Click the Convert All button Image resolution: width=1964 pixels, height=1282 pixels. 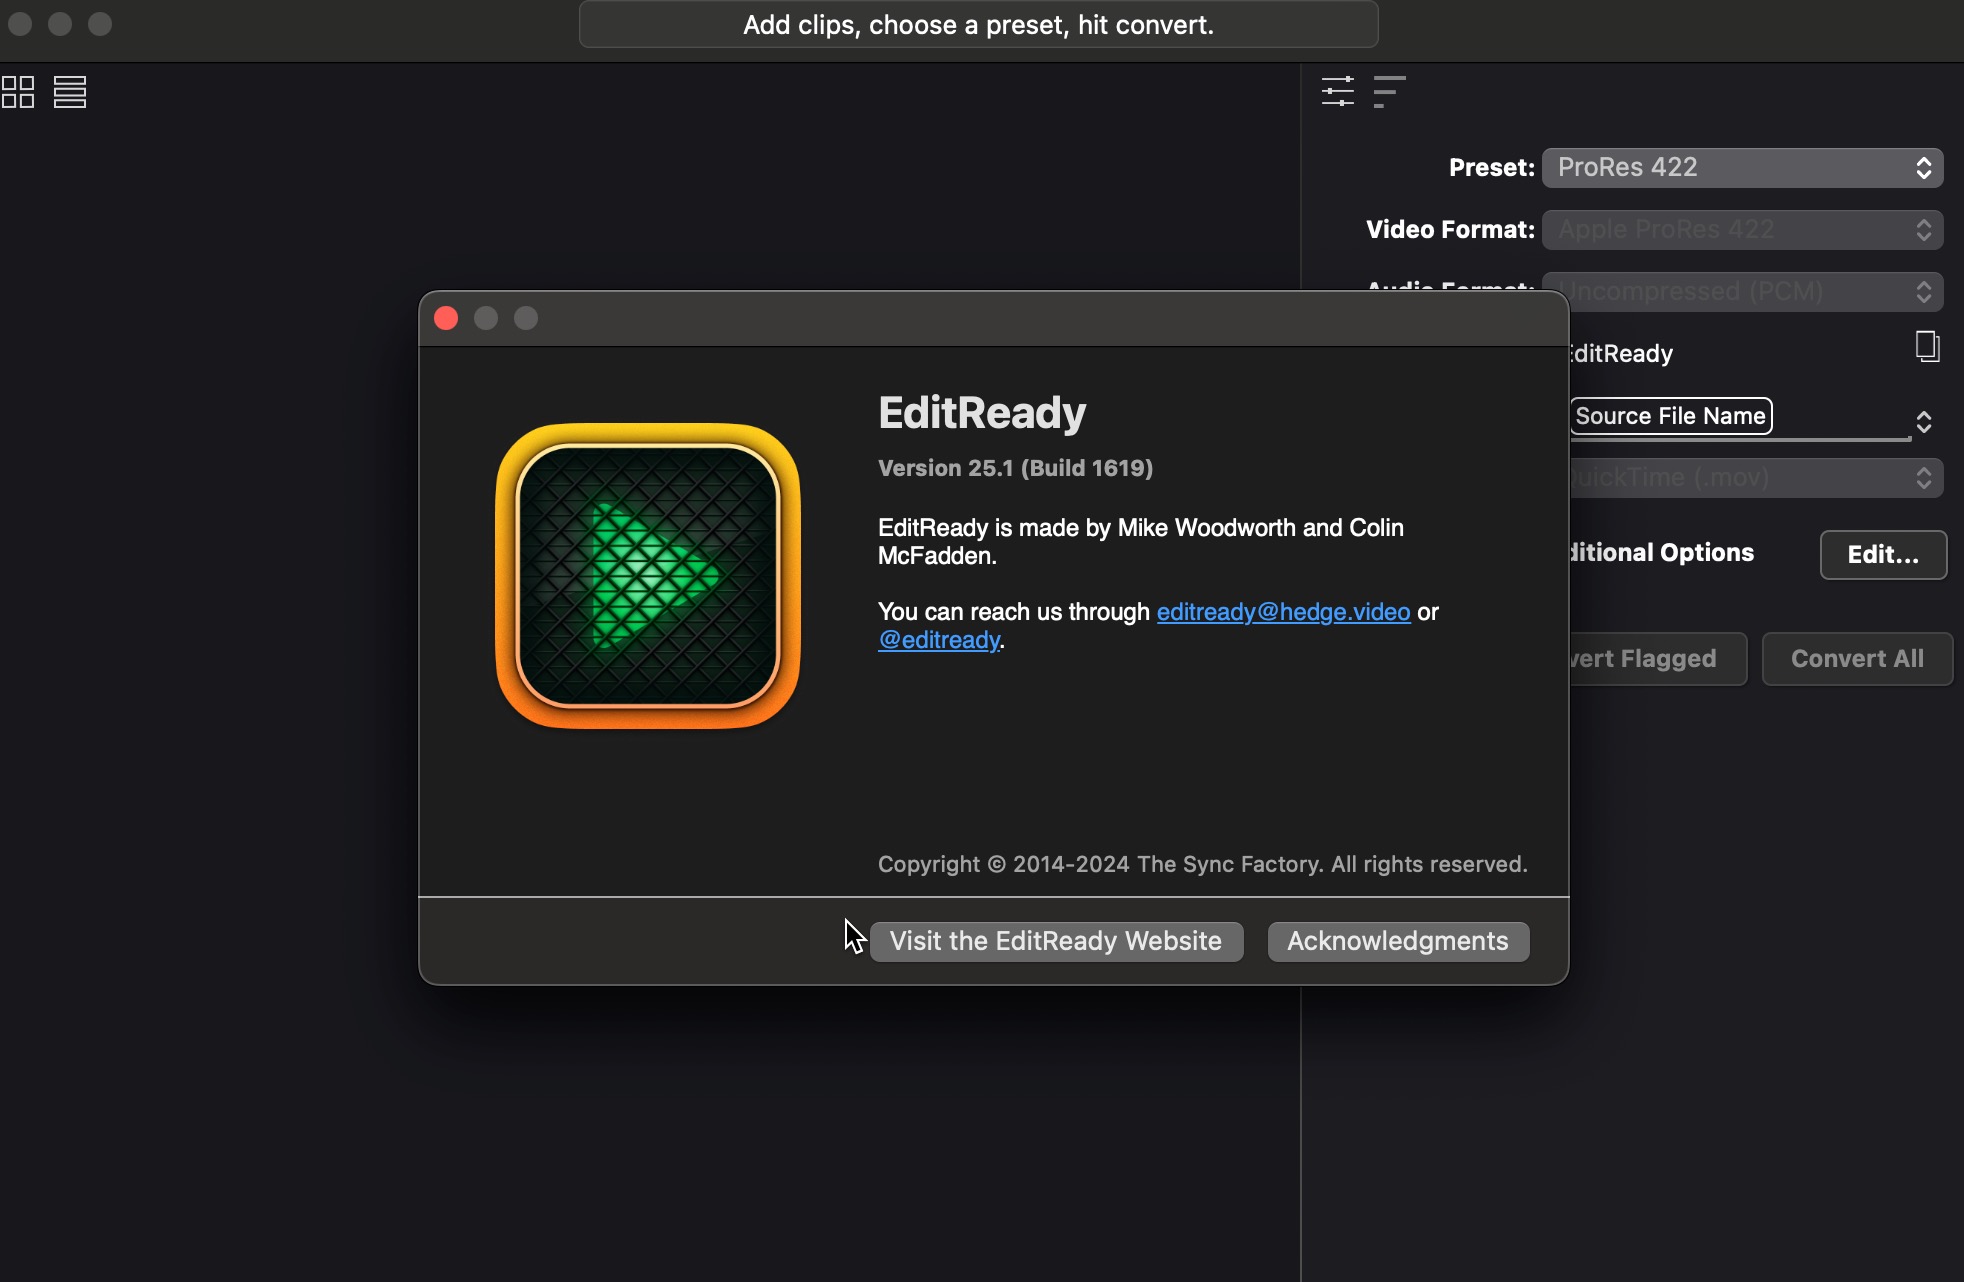(1857, 659)
